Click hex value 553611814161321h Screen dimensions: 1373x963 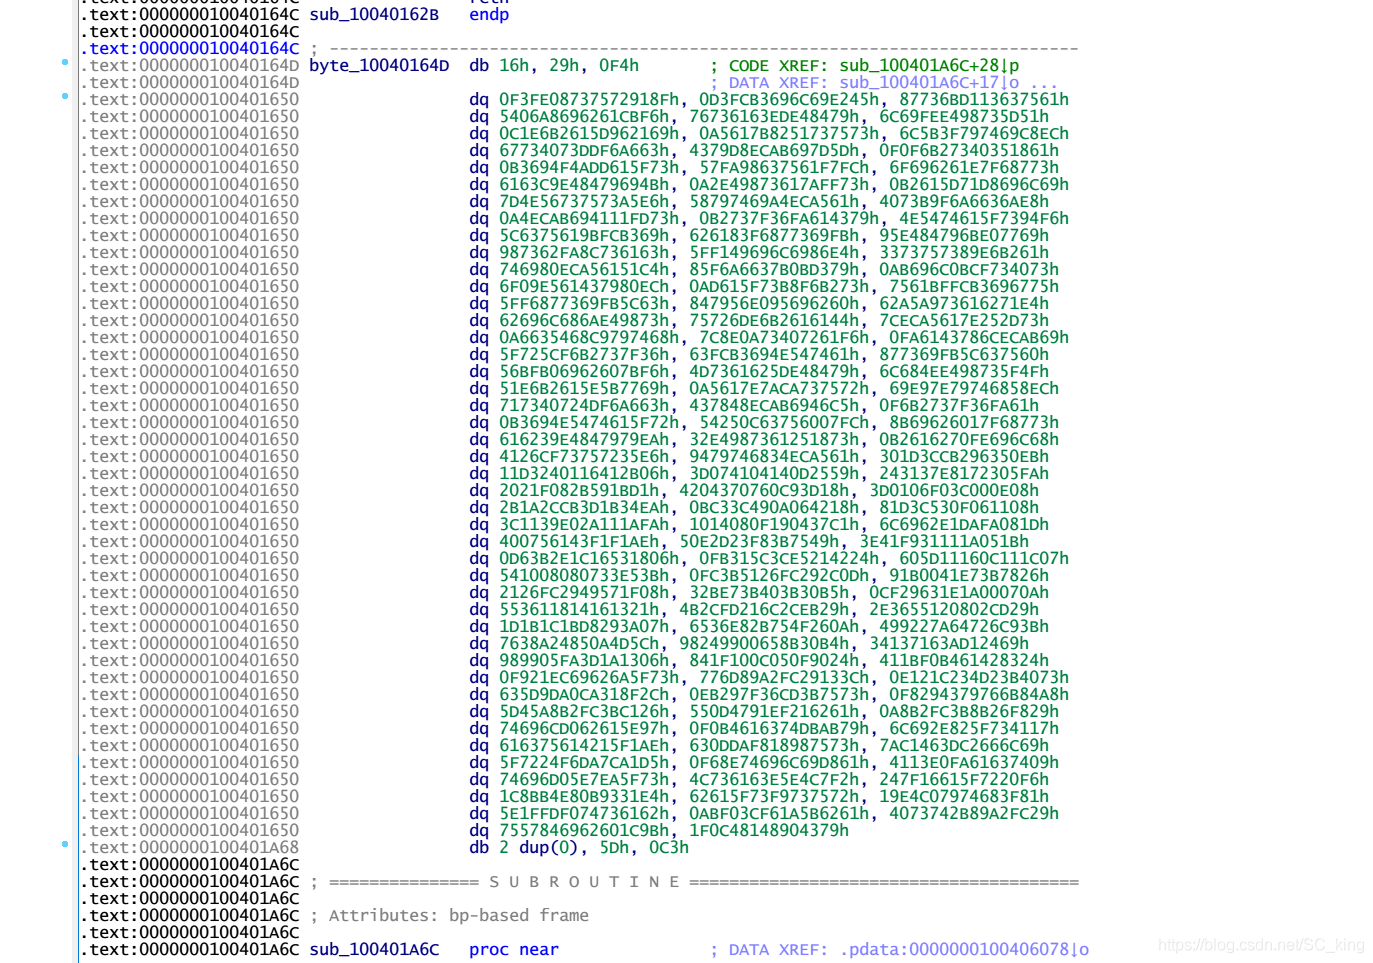579,609
